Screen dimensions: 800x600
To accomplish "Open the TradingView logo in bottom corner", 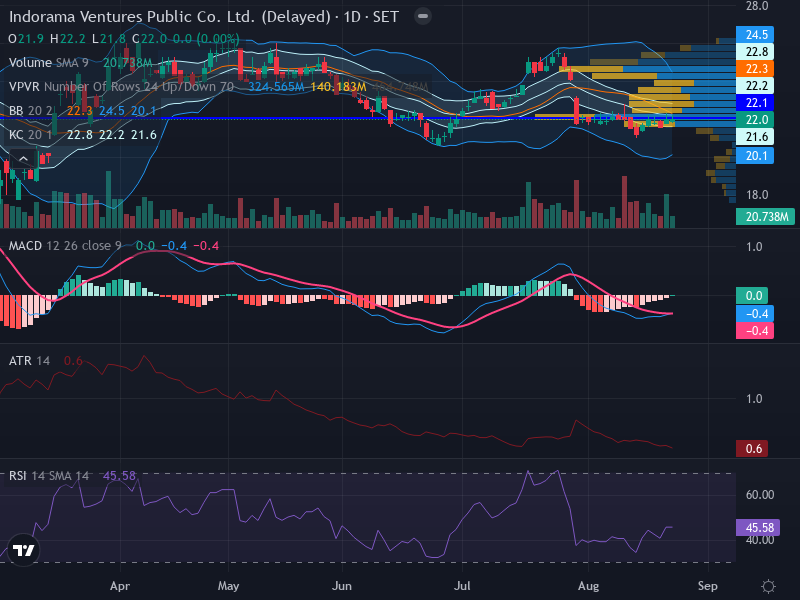I will click(x=23, y=550).
